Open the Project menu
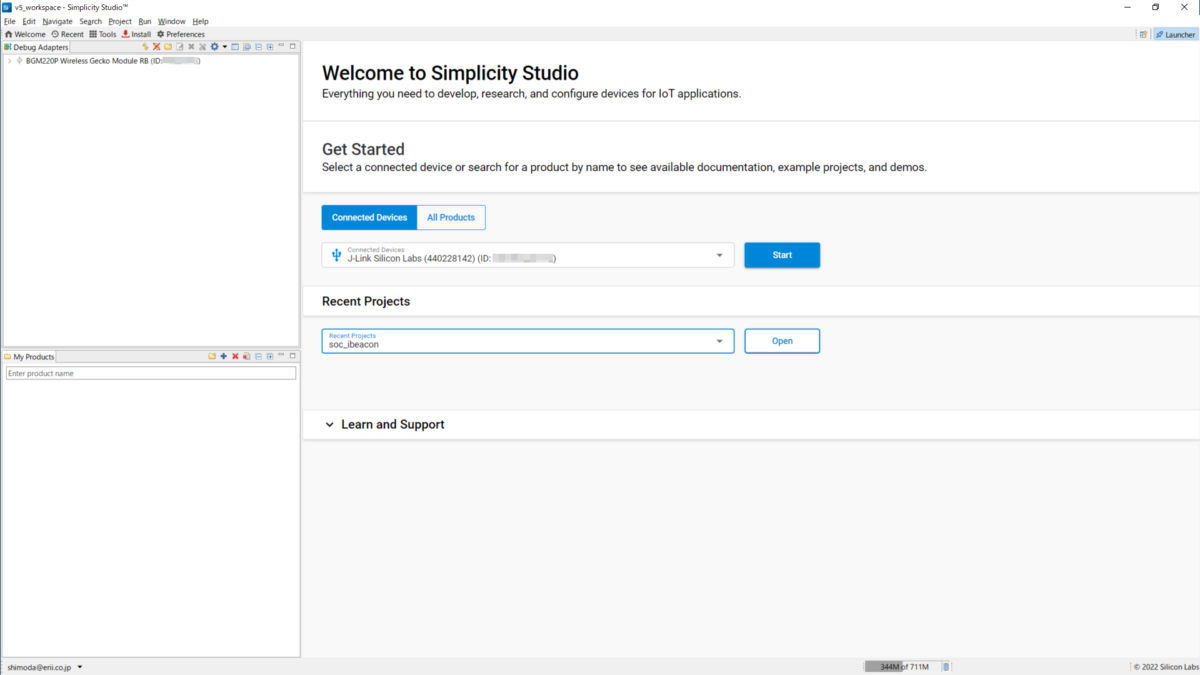1200x675 pixels. [120, 21]
